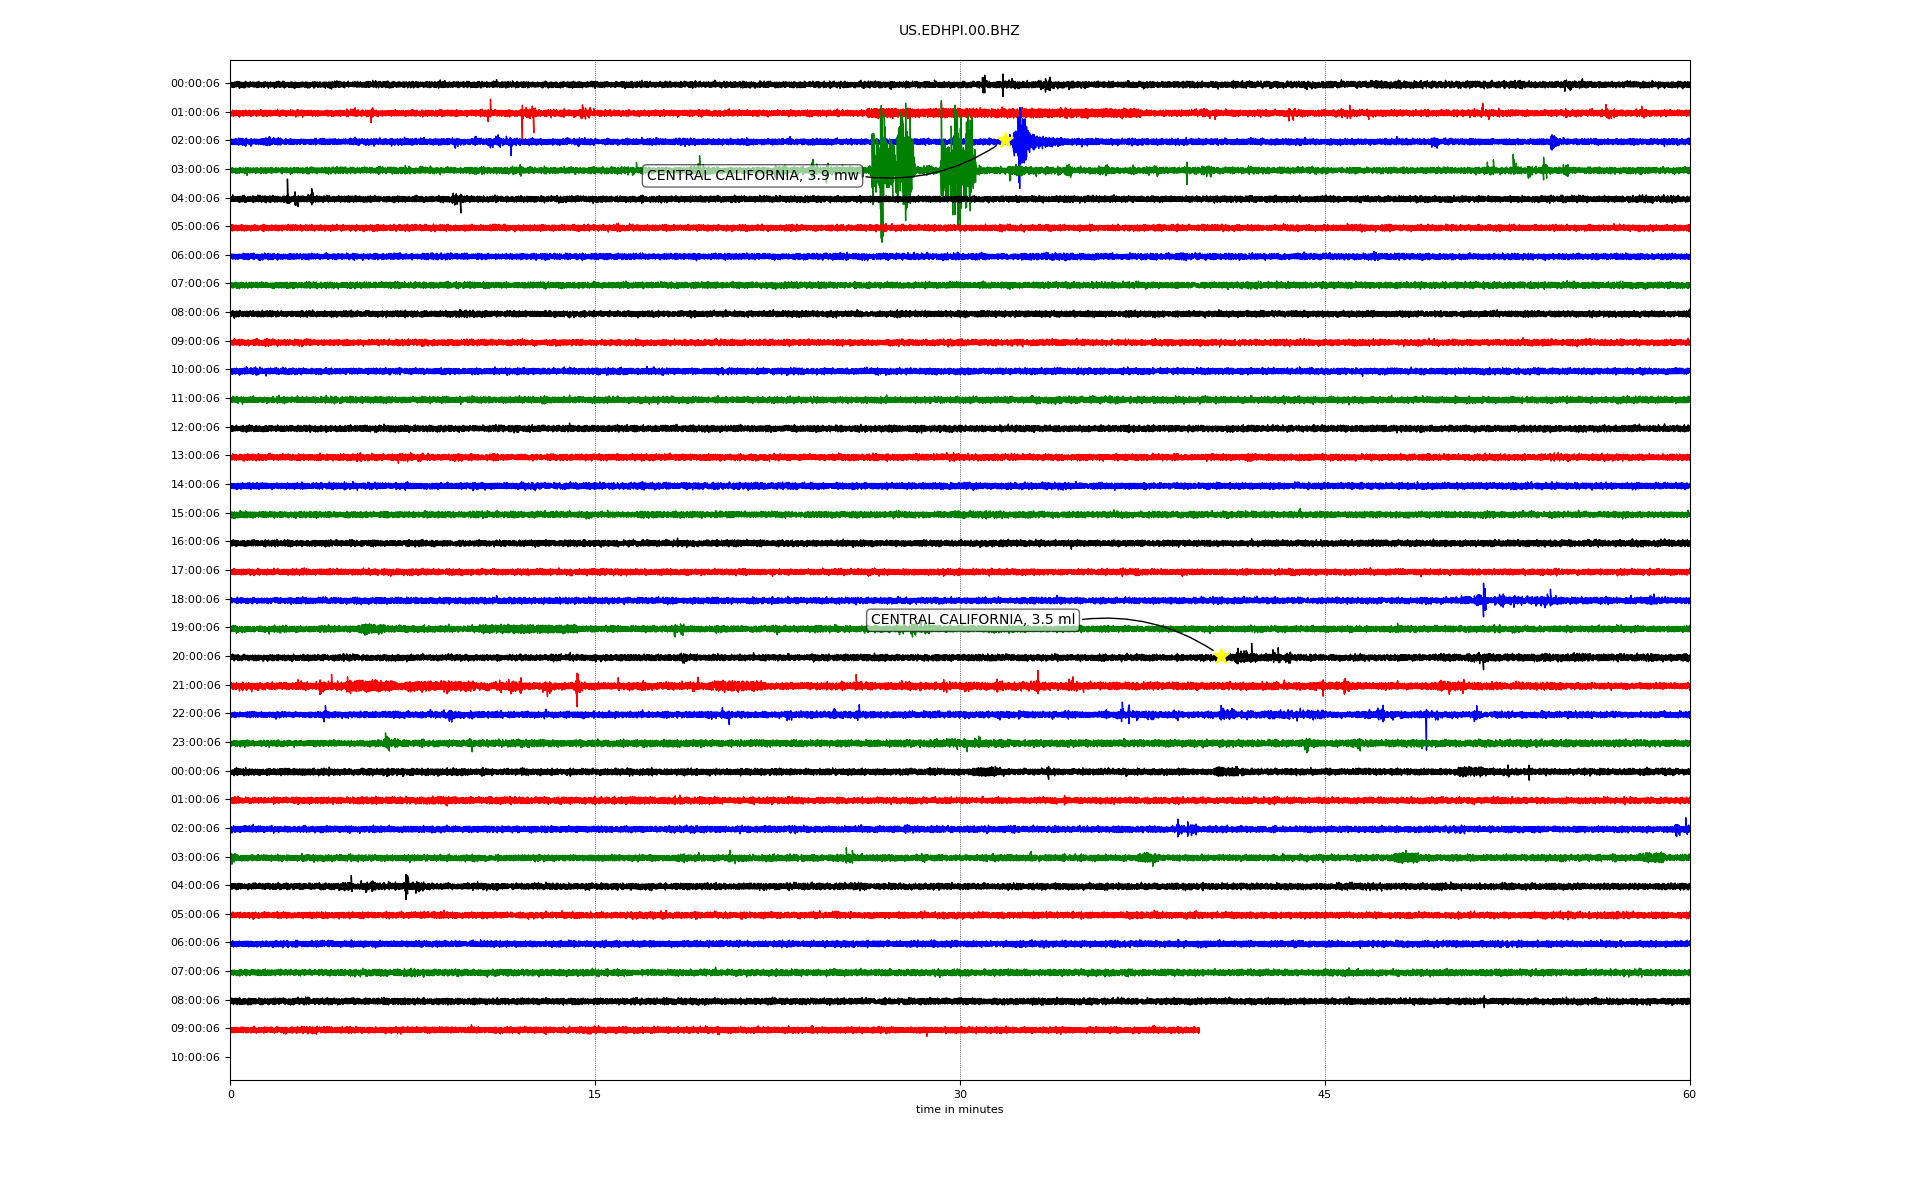Image resolution: width=1920 pixels, height=1200 pixels.
Task: Click the CENTRAL CALIFORNIA 3.9 mw label
Action: click(752, 176)
